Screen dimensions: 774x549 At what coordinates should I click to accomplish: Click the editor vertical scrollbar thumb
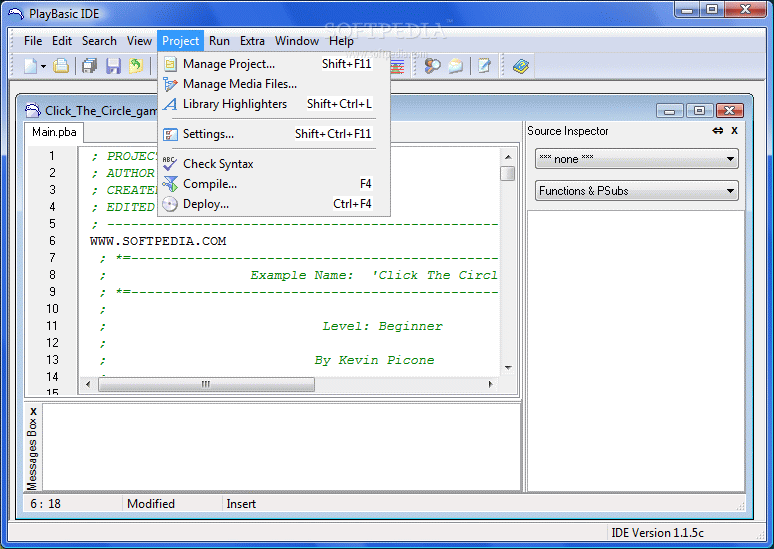[507, 173]
